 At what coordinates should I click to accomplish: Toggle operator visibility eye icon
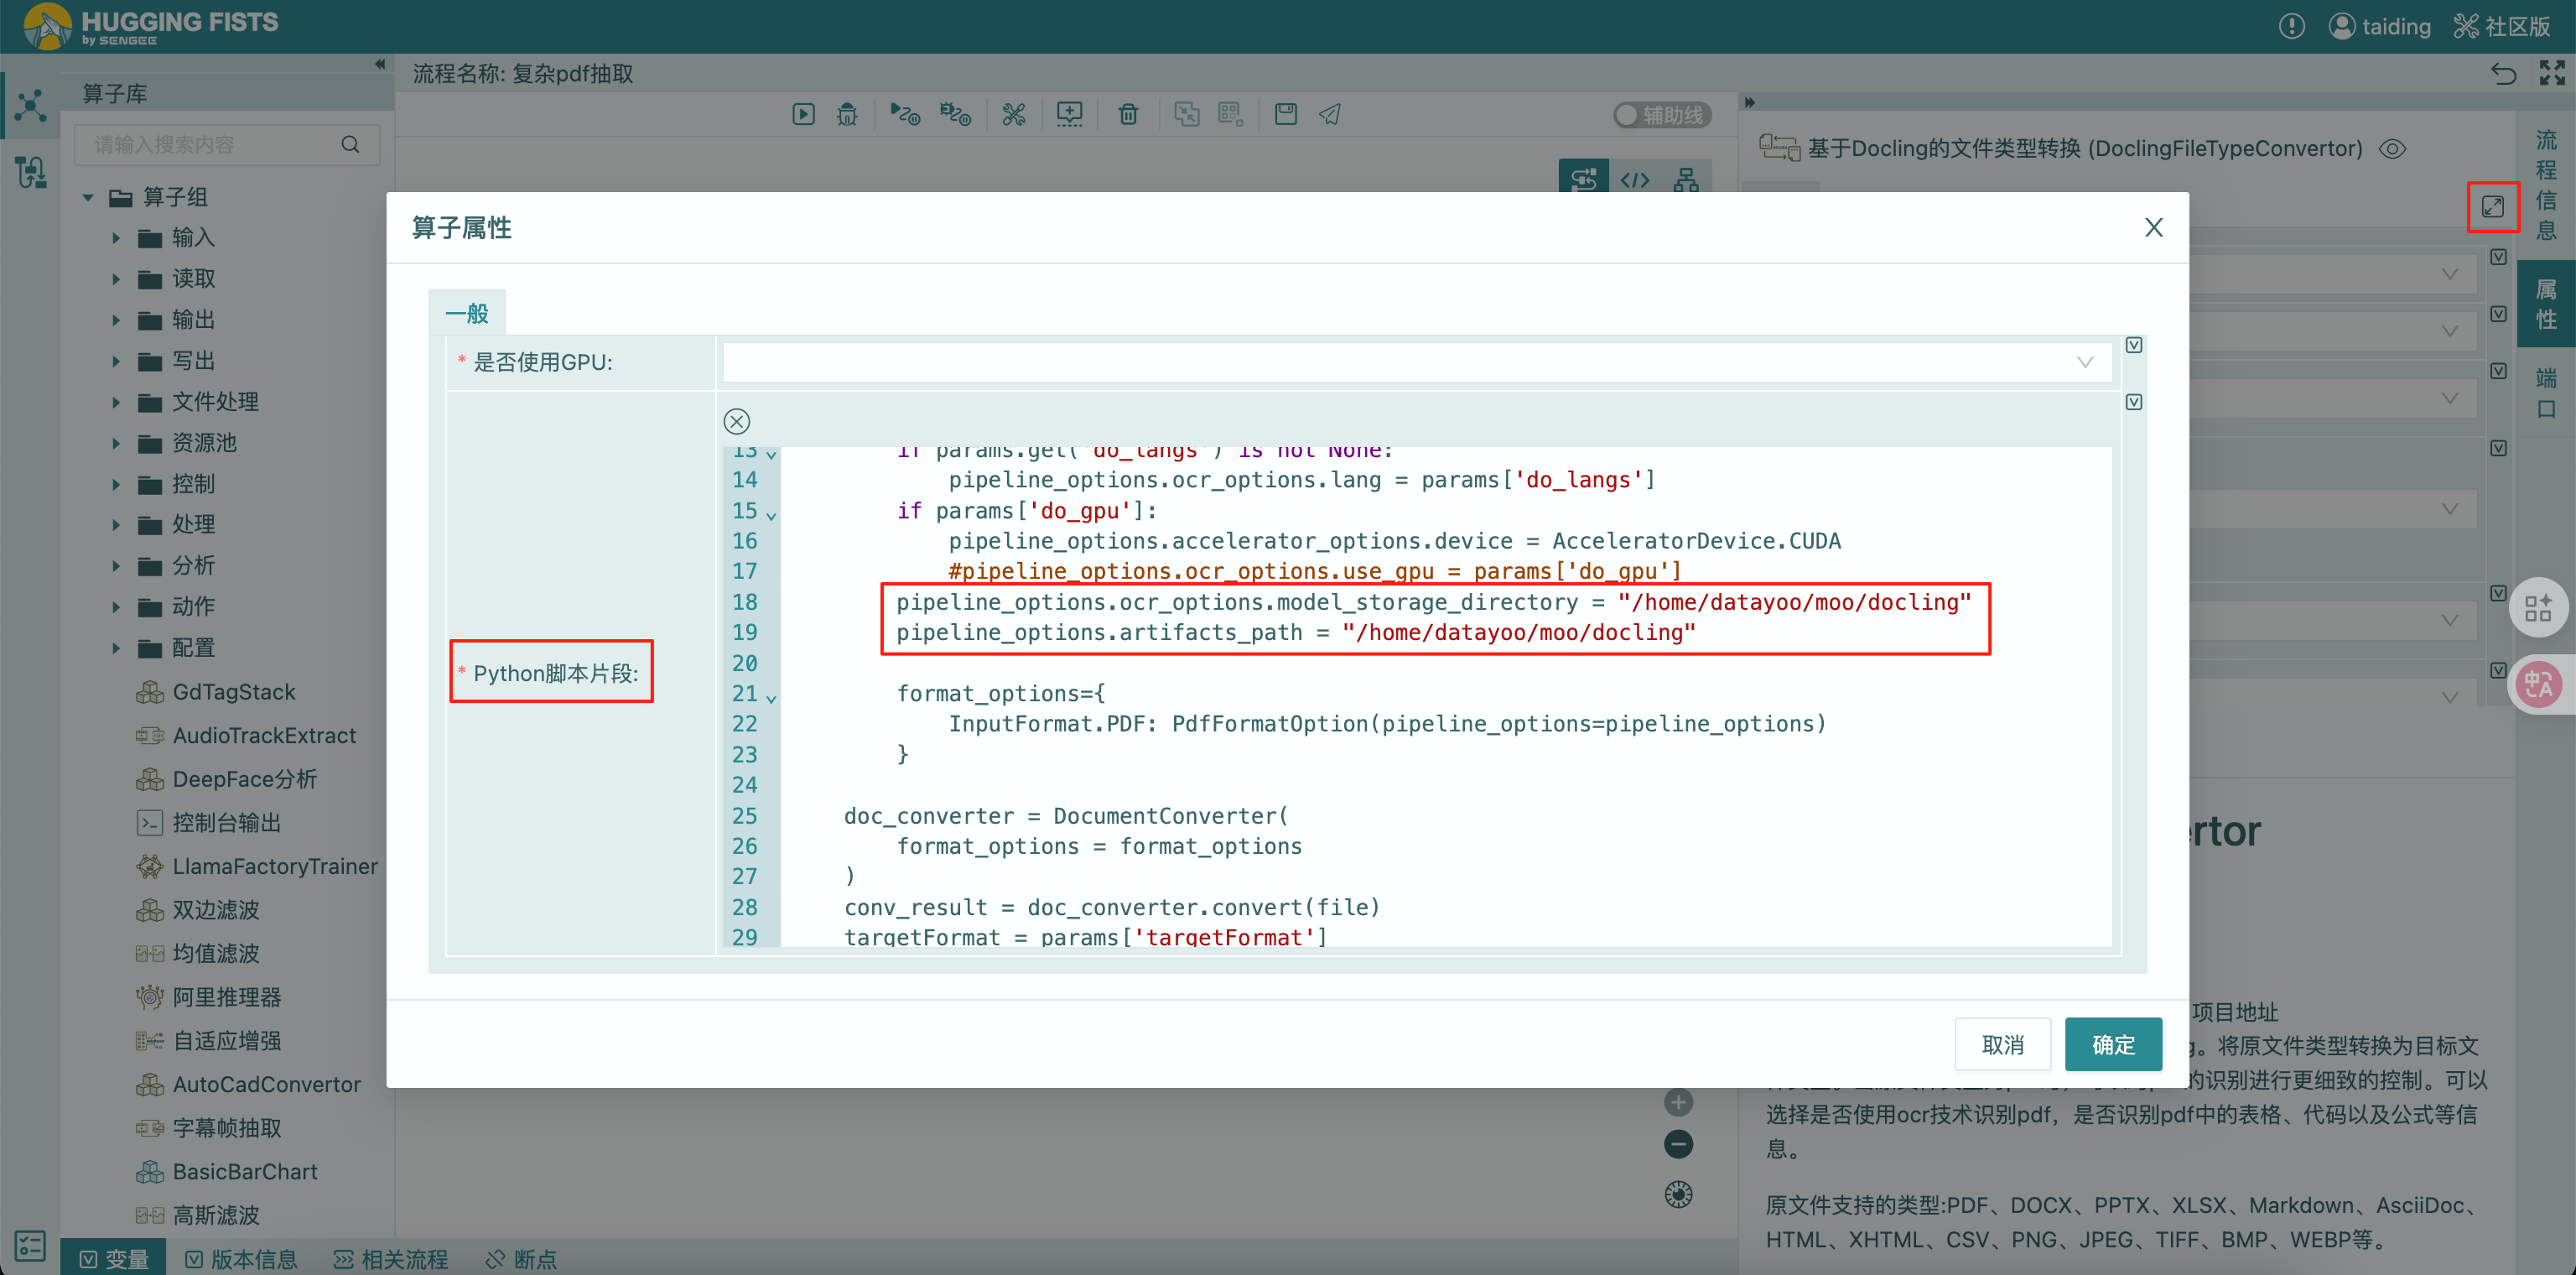[x=2392, y=149]
